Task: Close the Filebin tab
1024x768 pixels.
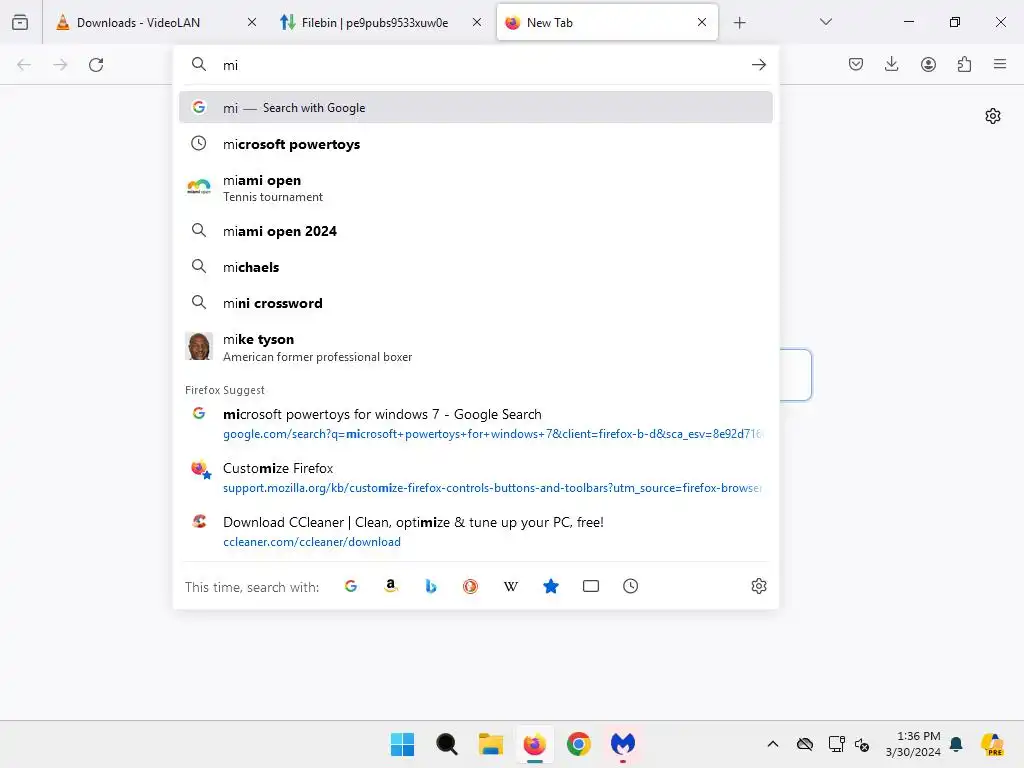Action: point(477,22)
